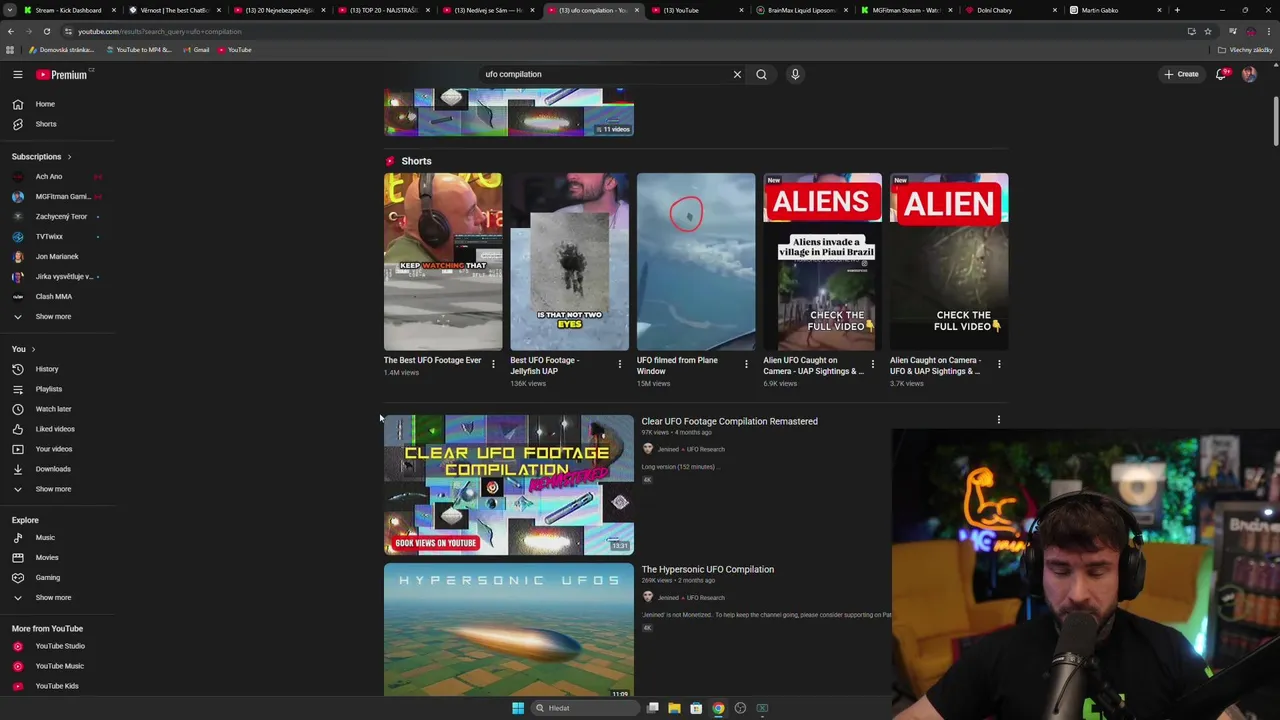Click the magnifier search button
1280x720 pixels.
pyautogui.click(x=761, y=74)
